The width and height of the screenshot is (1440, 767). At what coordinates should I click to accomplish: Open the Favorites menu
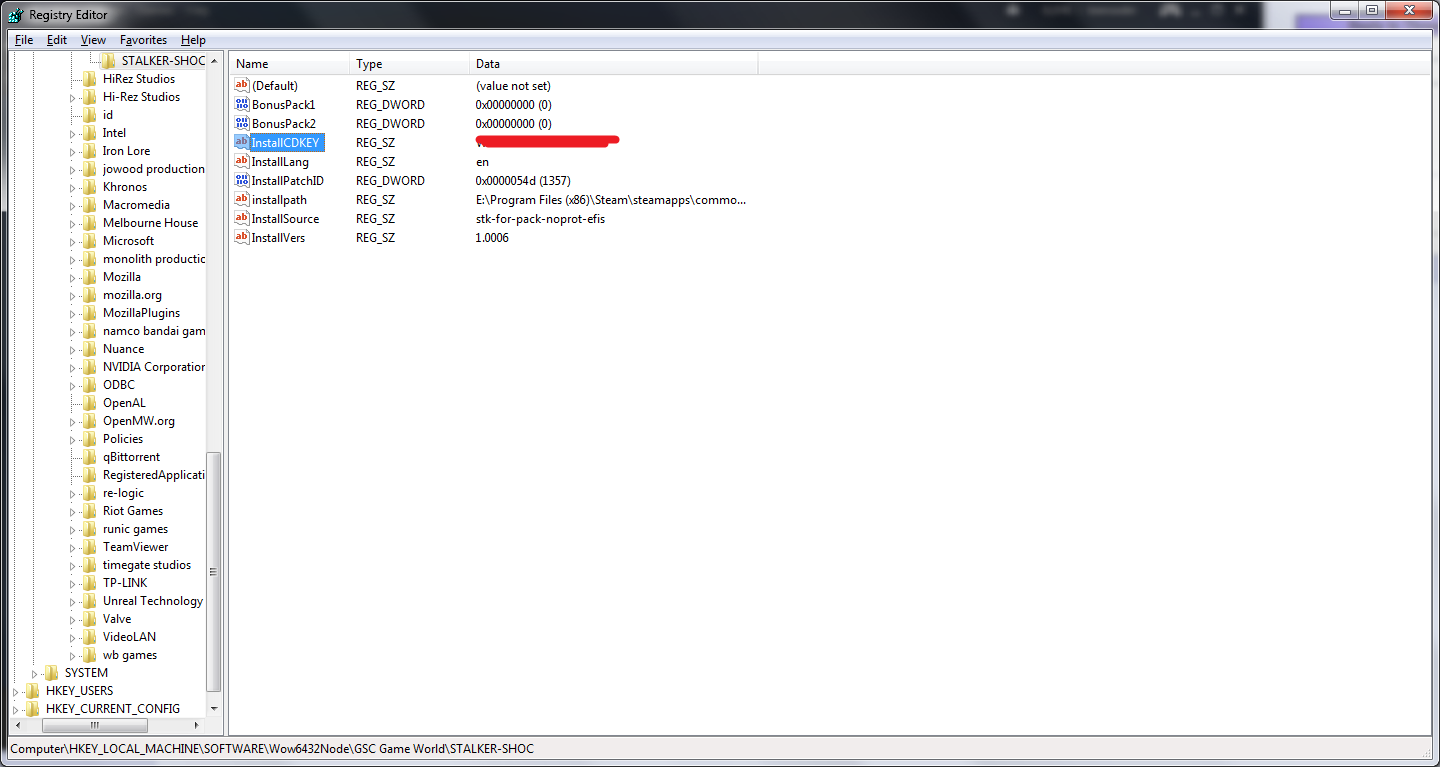(x=143, y=40)
